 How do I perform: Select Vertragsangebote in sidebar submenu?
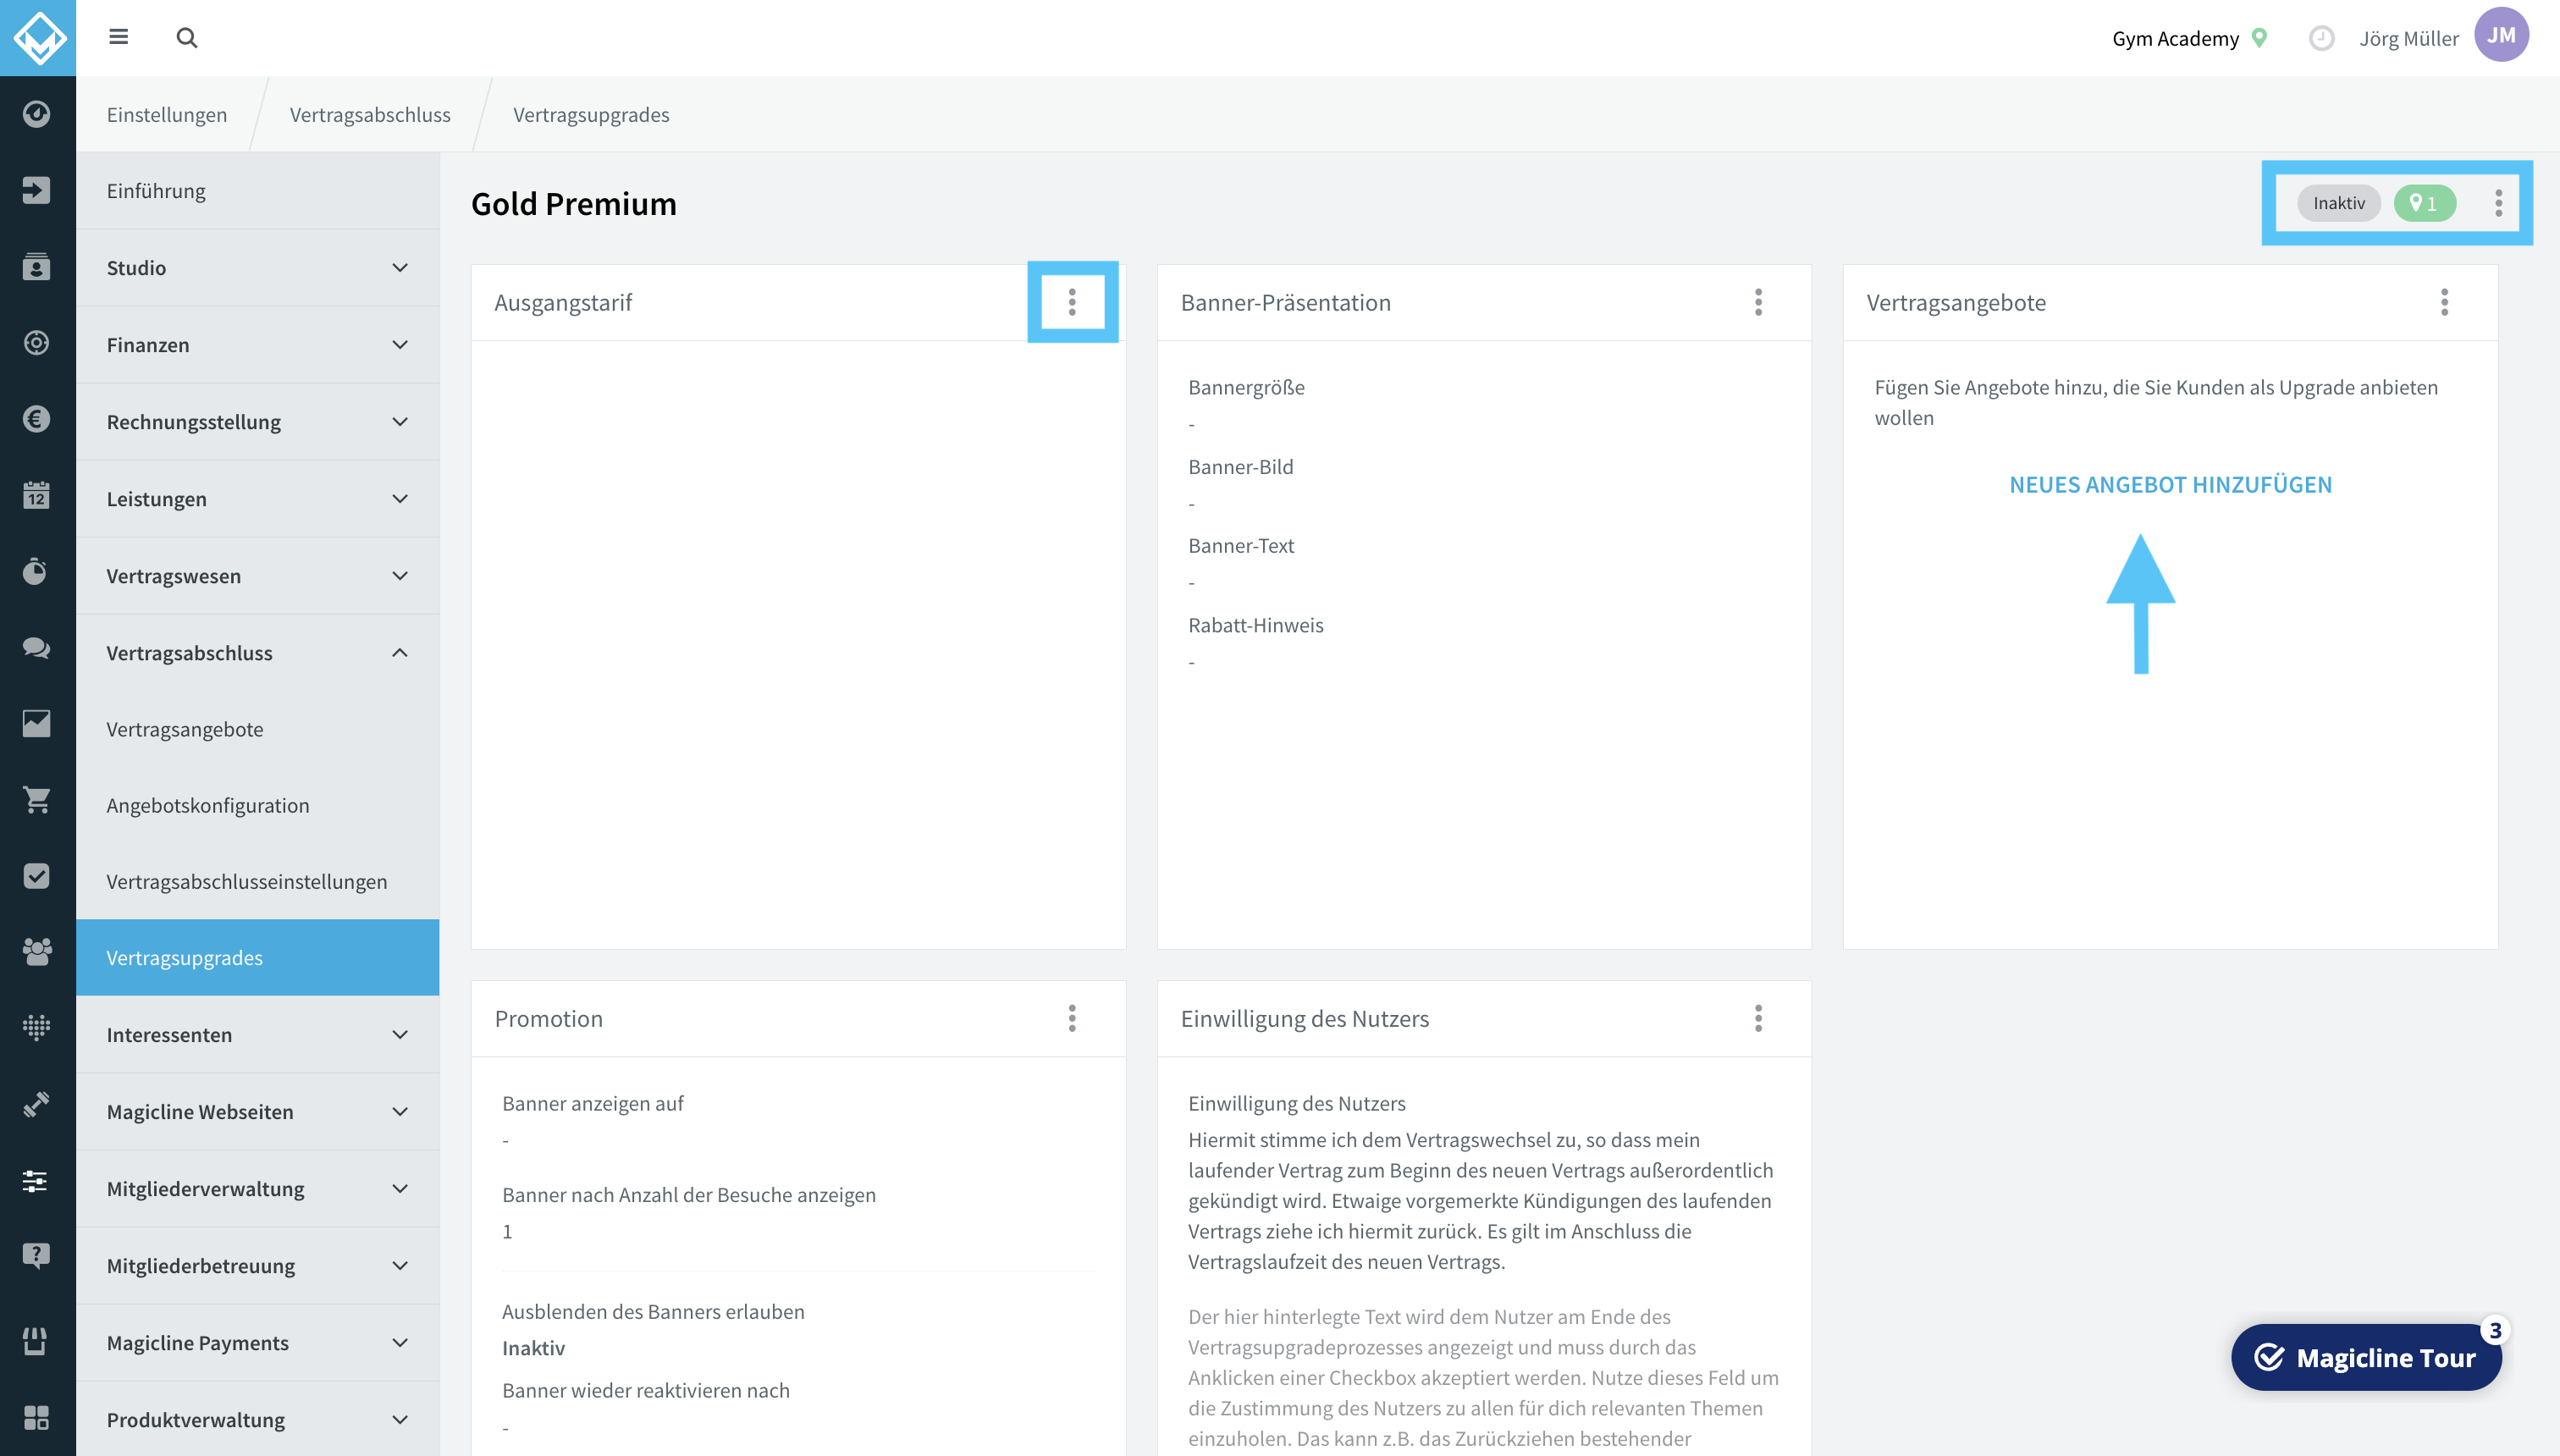pos(258,729)
